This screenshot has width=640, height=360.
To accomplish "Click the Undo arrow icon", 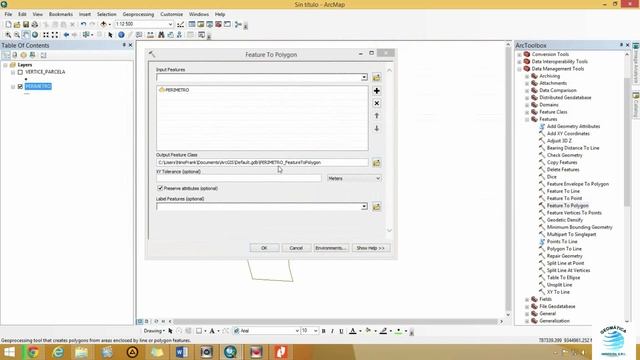I will pyautogui.click(x=83, y=24).
